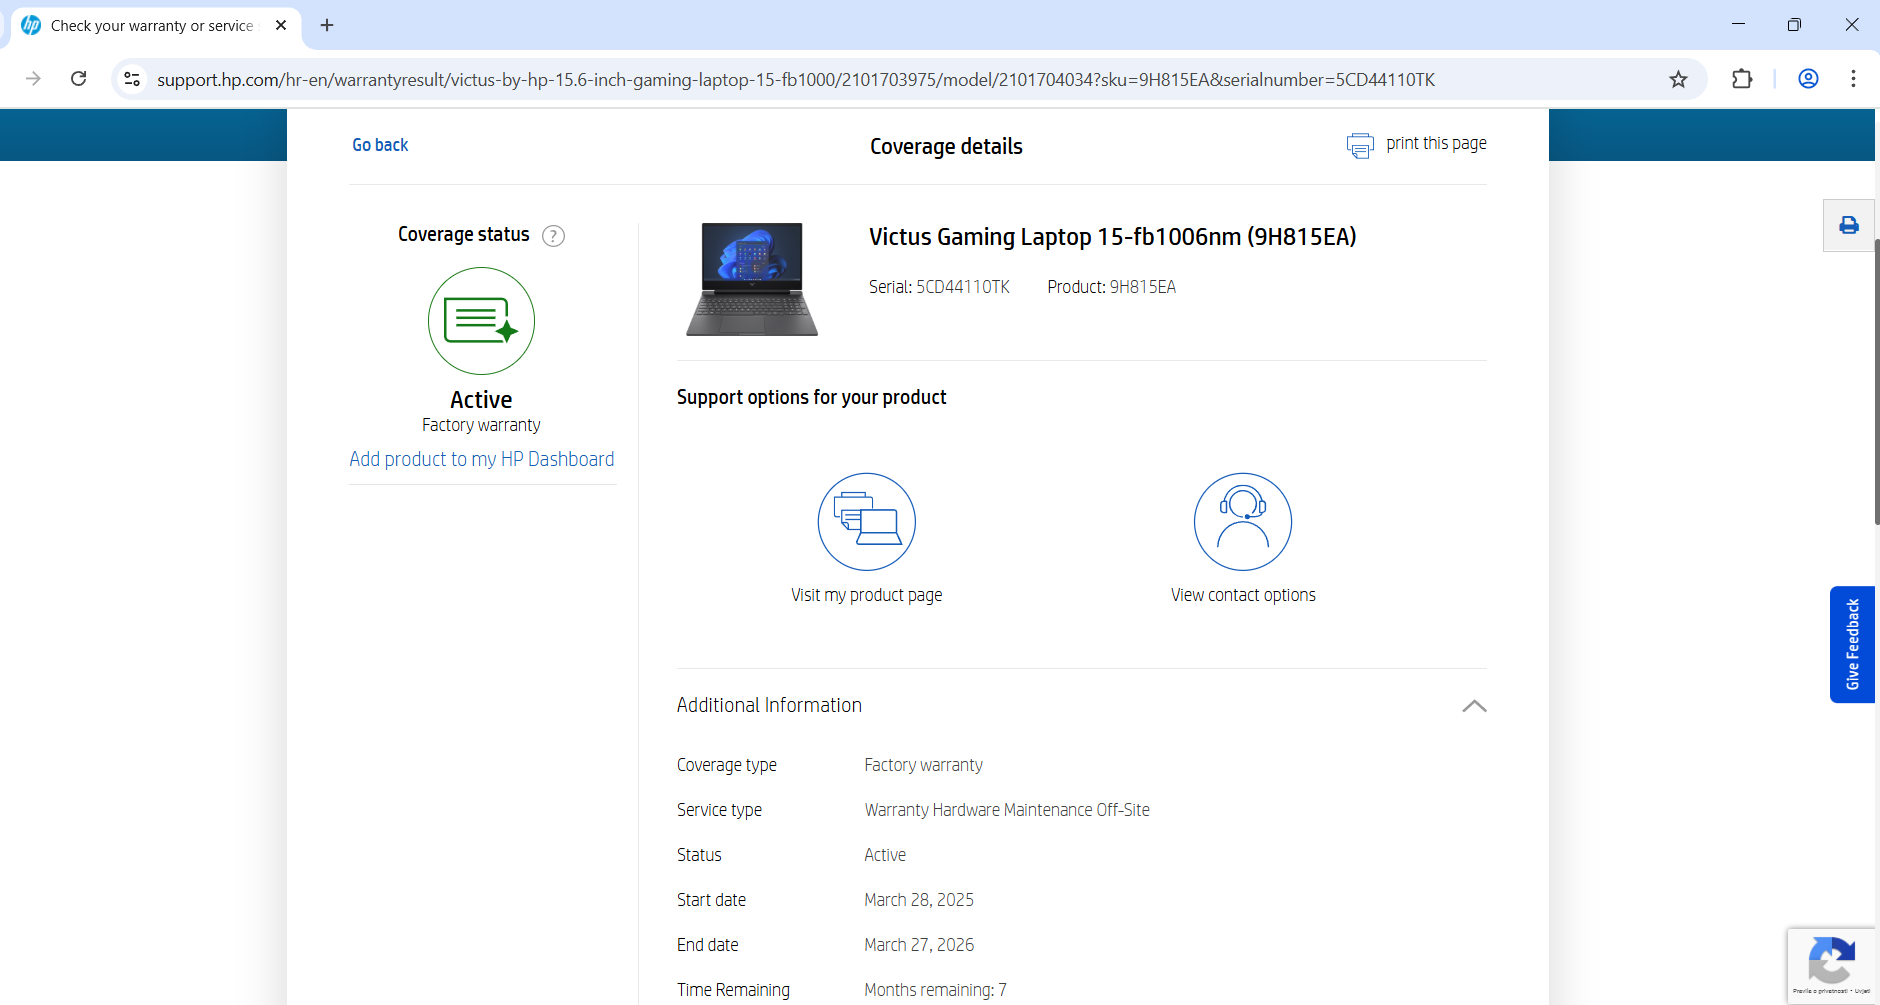Click the address bar URL
The width and height of the screenshot is (1880, 1005).
[796, 79]
